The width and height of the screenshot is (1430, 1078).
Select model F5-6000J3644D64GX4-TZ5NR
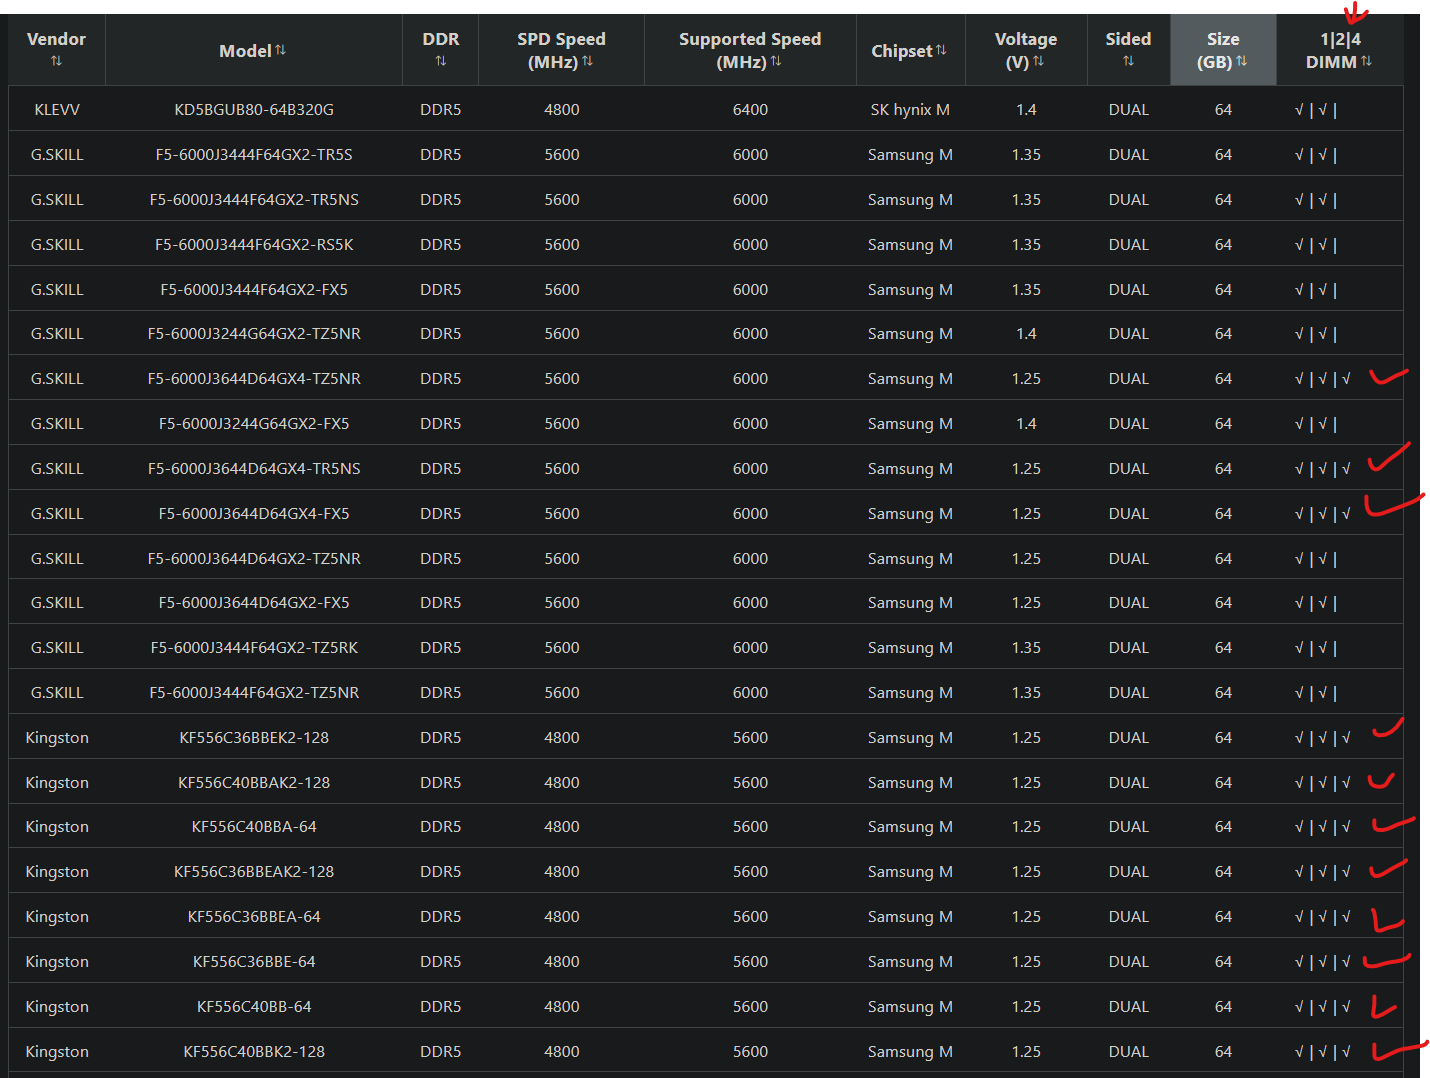coord(254,379)
